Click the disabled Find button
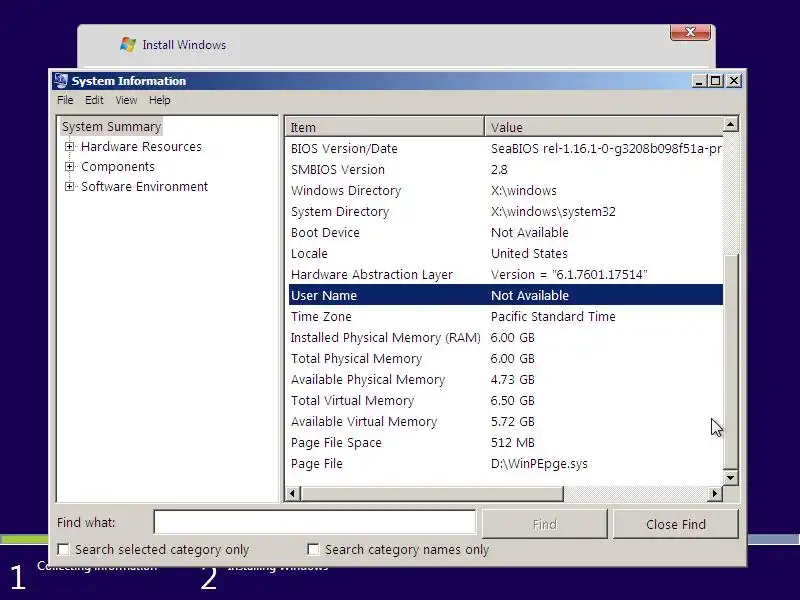 coord(545,524)
